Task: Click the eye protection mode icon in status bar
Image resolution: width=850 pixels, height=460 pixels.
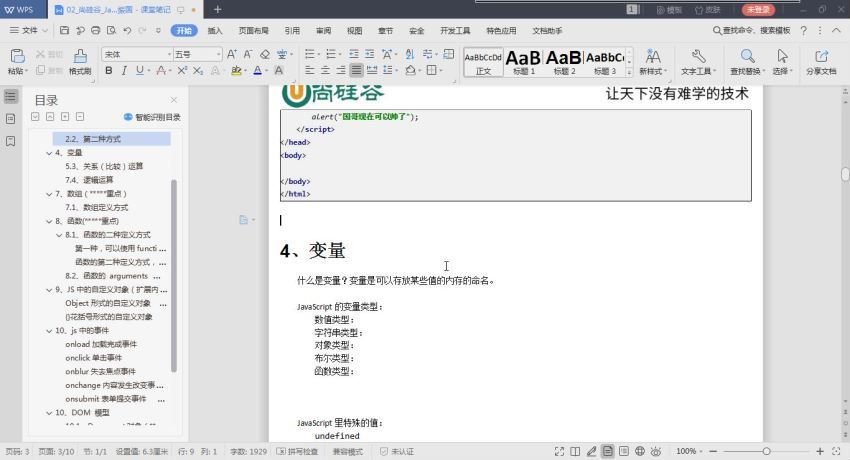Action: [x=656, y=451]
